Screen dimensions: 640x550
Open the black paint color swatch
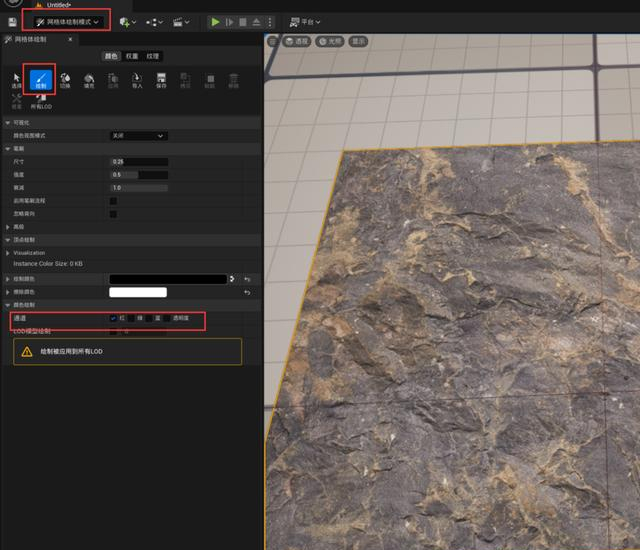[x=168, y=279]
